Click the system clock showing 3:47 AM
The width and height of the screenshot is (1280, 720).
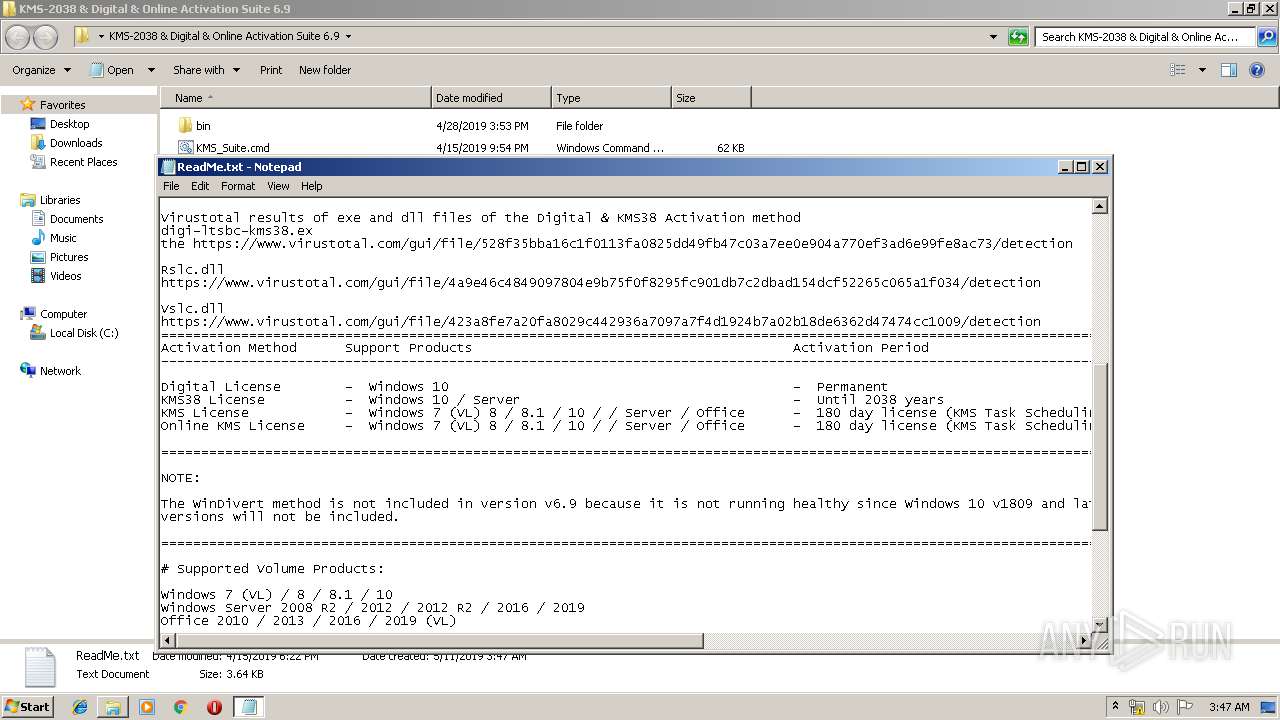[1229, 707]
